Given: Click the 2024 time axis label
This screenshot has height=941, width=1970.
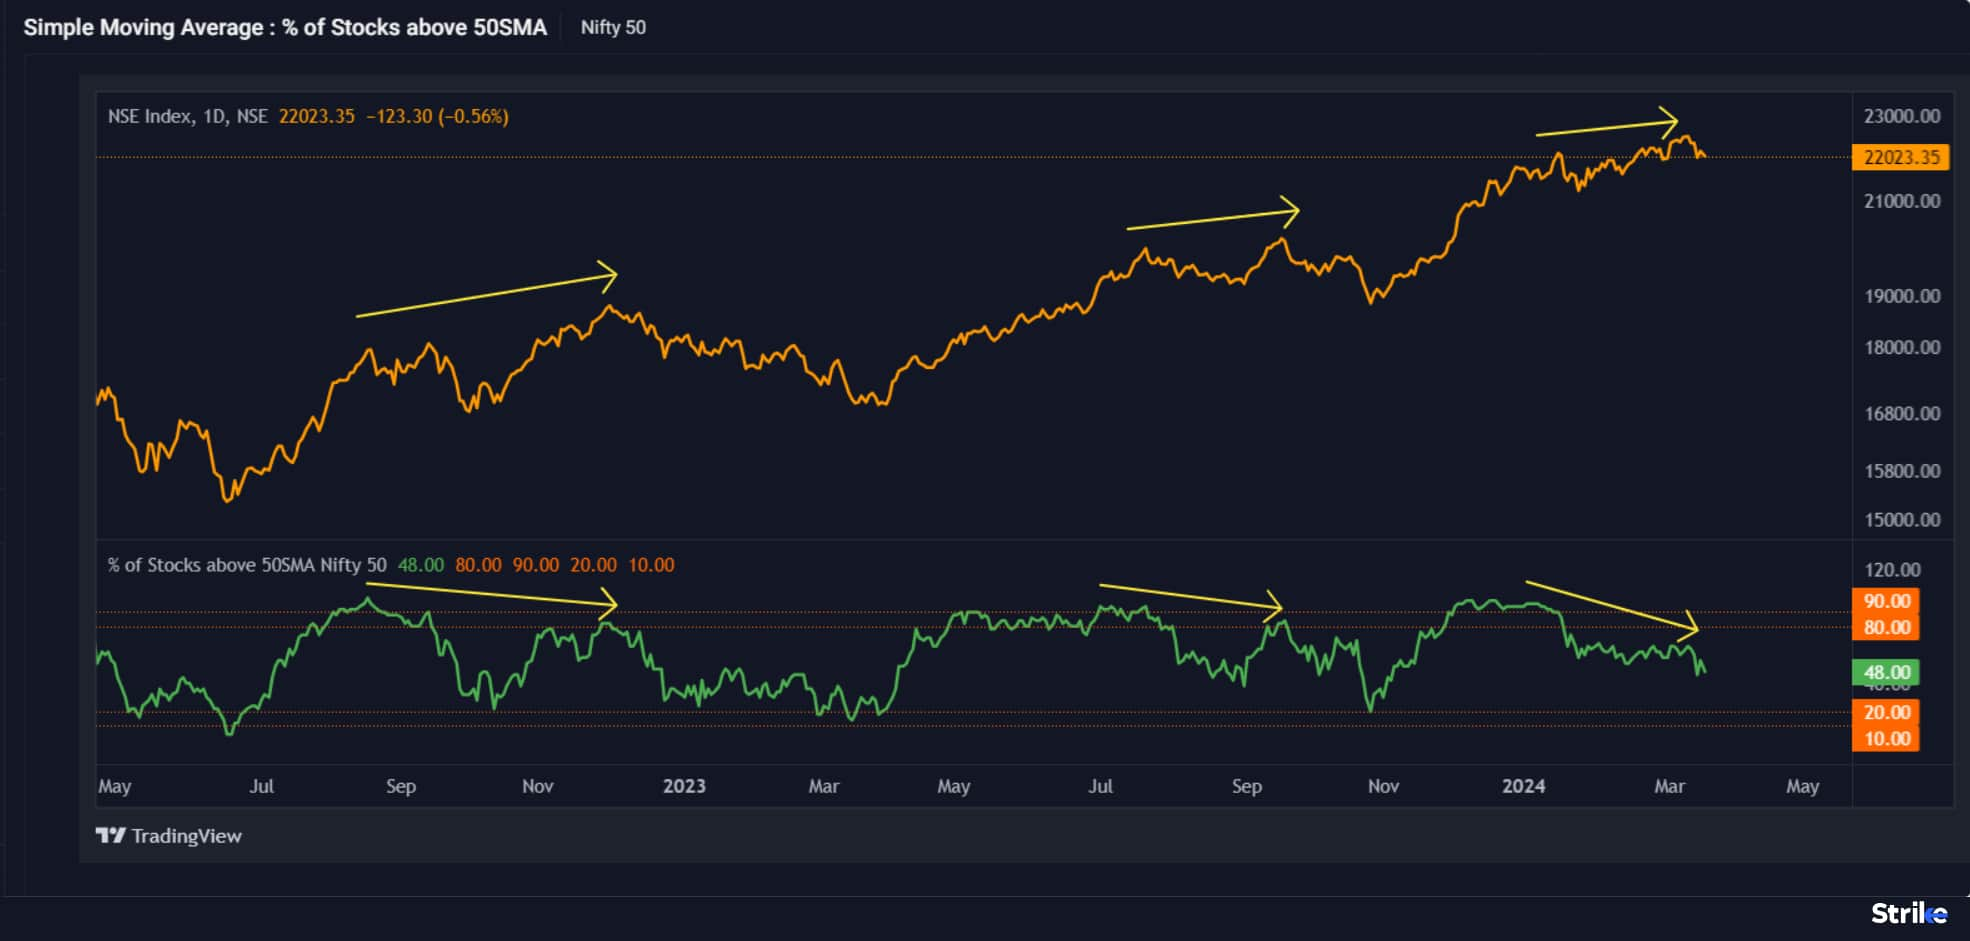Looking at the screenshot, I should pos(1523,787).
